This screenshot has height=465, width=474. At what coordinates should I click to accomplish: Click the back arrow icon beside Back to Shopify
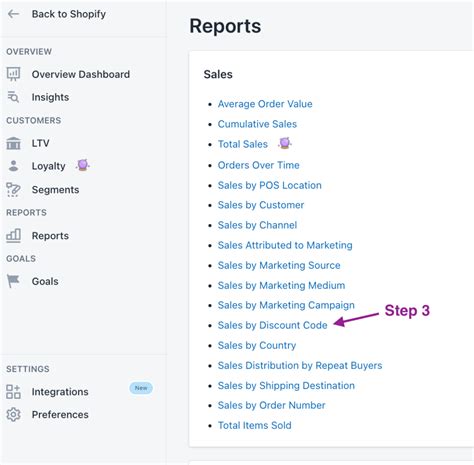tap(13, 14)
